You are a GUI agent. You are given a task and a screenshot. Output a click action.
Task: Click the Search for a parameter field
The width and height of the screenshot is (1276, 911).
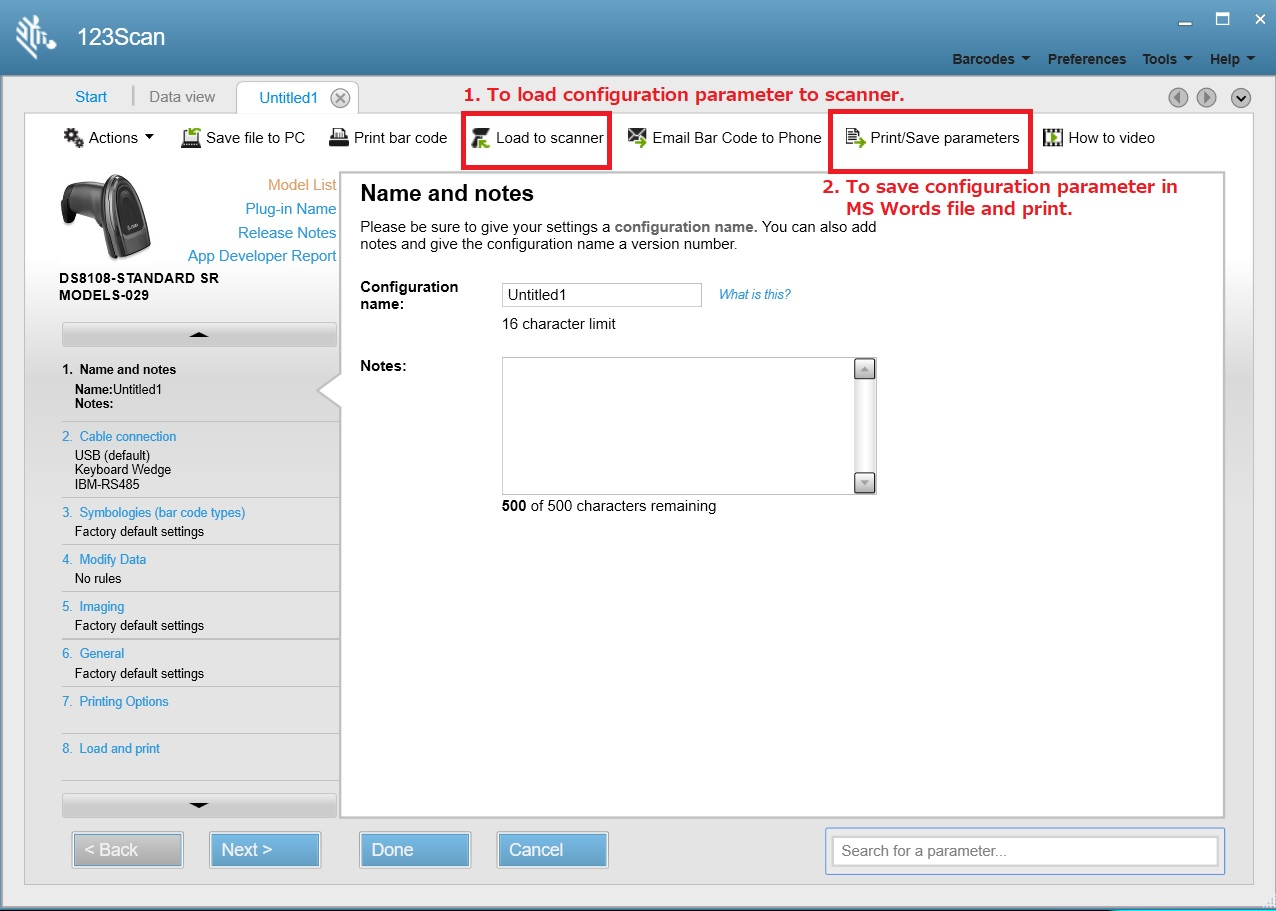[x=1024, y=851]
